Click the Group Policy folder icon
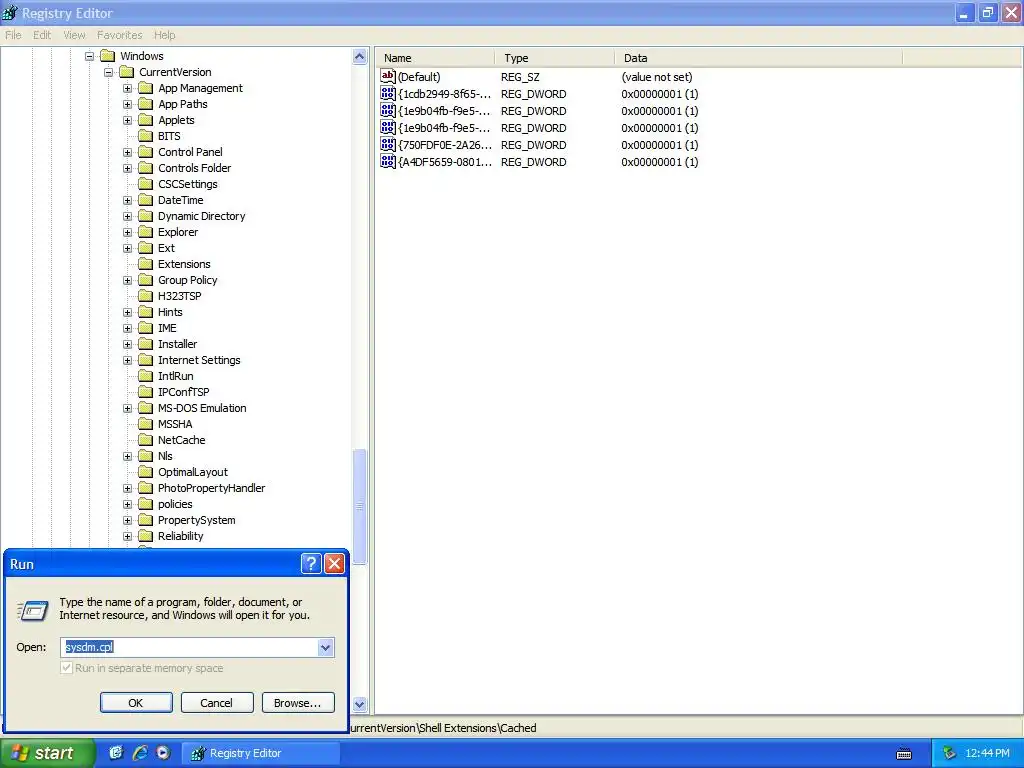 click(146, 280)
